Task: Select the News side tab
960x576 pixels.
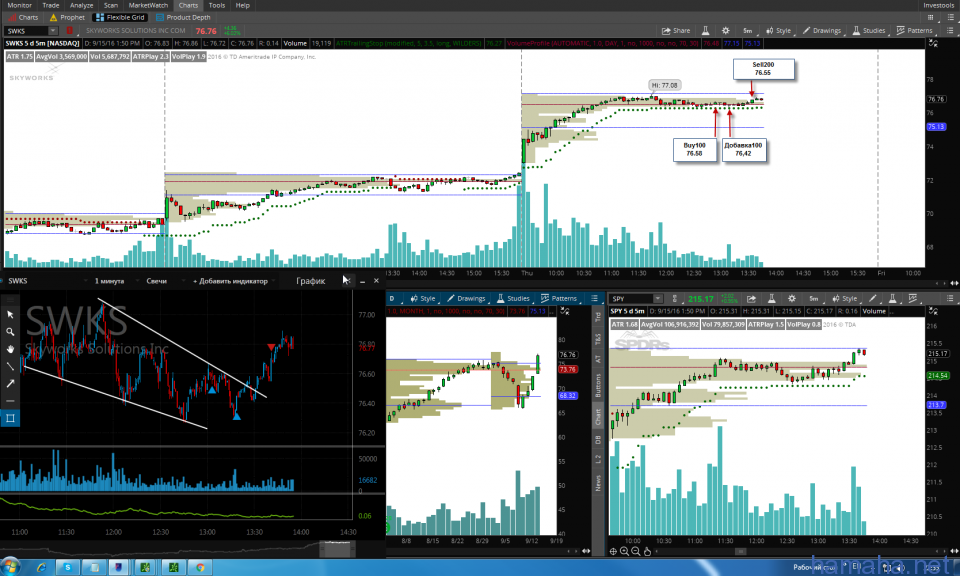Action: [x=598, y=483]
